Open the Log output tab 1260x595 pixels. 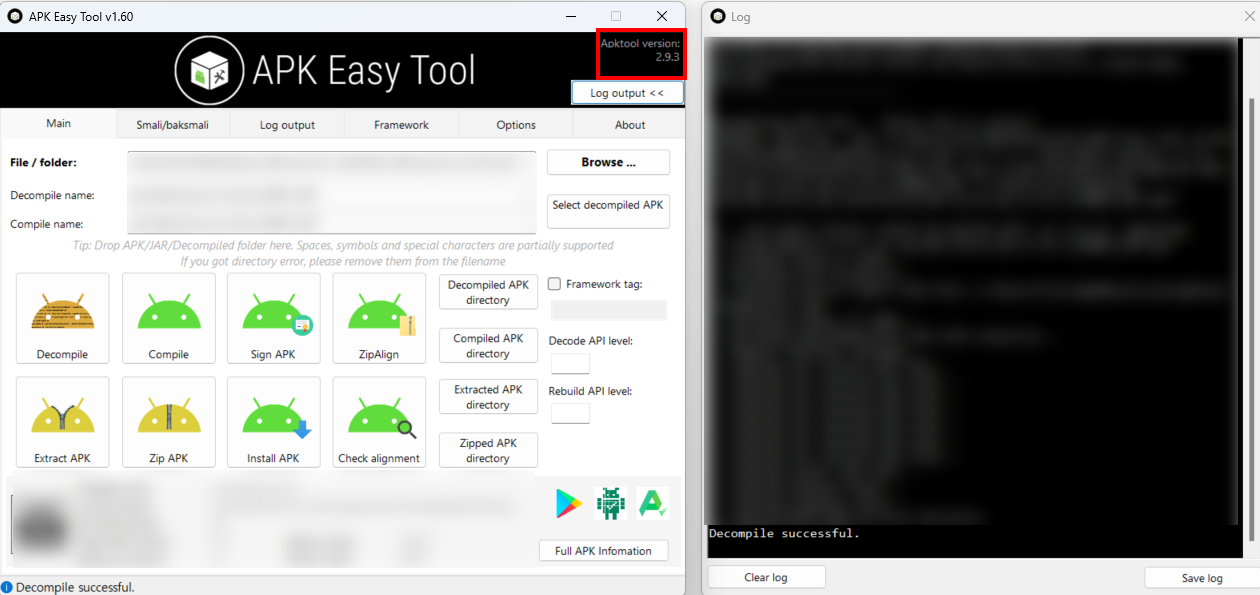[287, 125]
